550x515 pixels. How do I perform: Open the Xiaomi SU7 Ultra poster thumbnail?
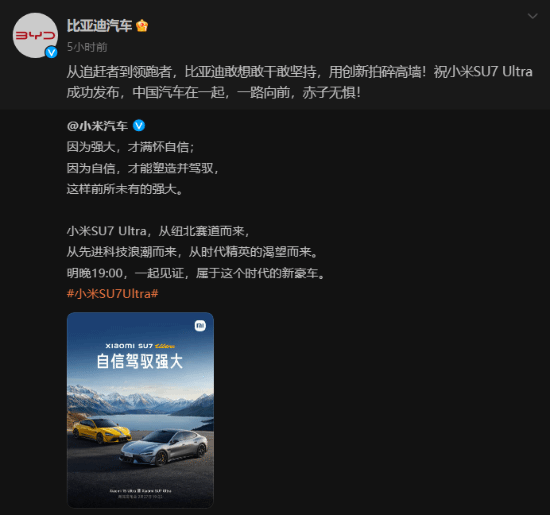pos(140,410)
